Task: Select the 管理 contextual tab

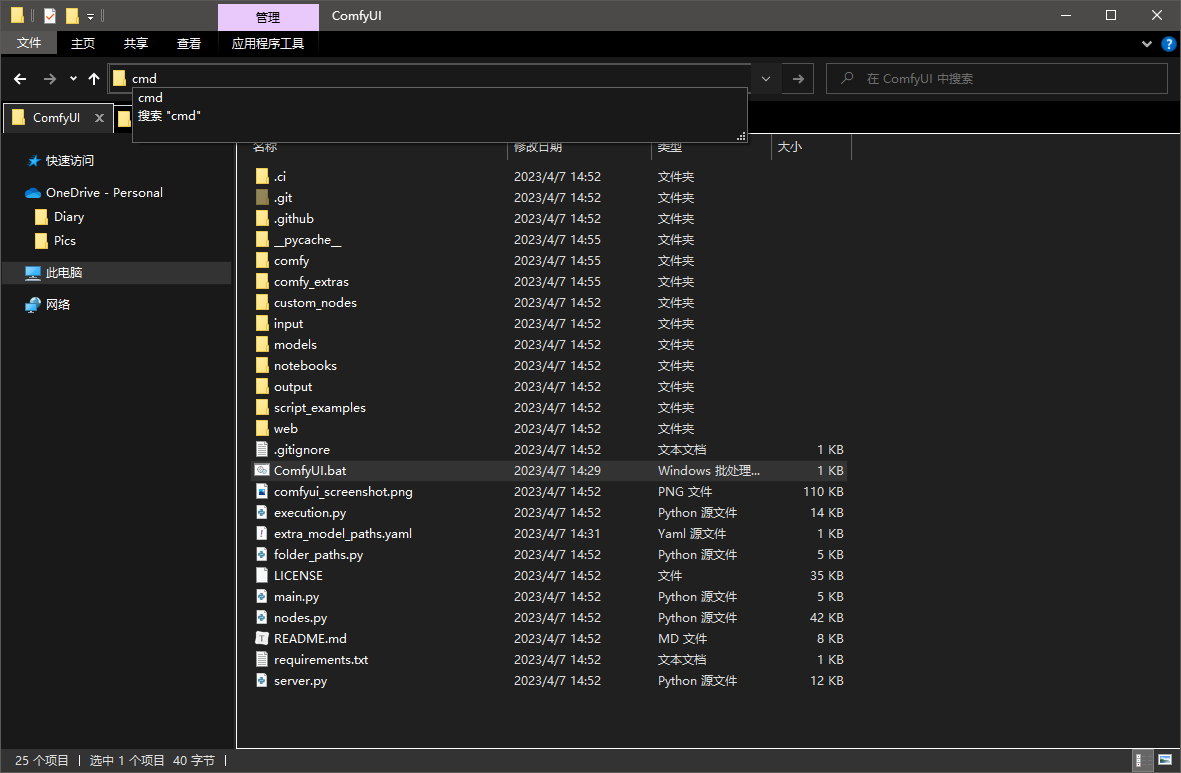Action: click(x=268, y=17)
